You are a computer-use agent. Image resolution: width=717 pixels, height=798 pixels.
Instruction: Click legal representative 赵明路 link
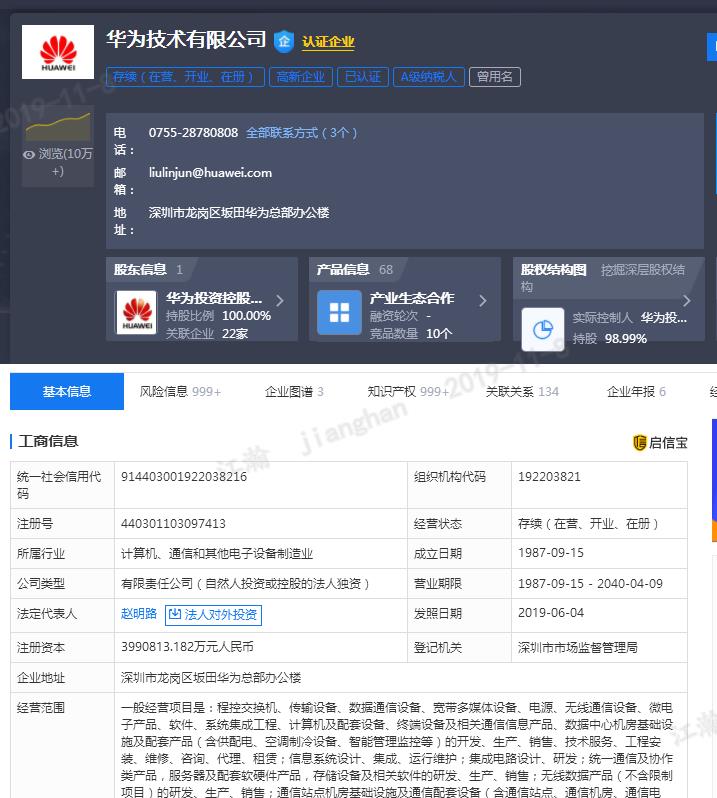[139, 614]
